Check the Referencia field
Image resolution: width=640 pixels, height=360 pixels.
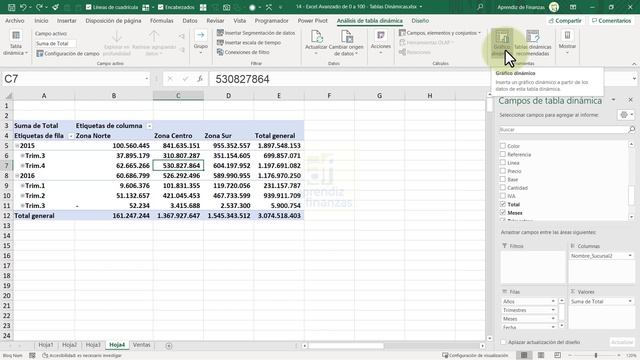coord(503,154)
